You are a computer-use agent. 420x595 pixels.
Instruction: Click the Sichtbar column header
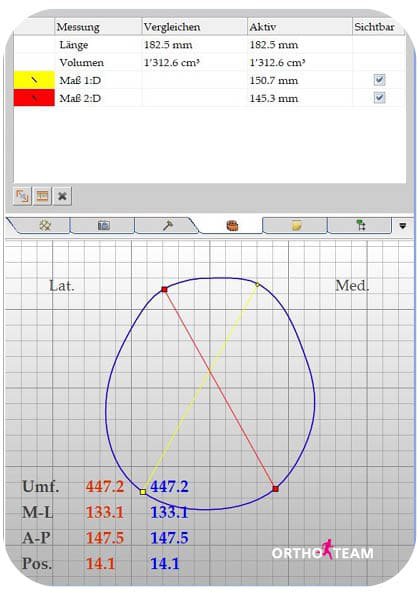tap(378, 27)
